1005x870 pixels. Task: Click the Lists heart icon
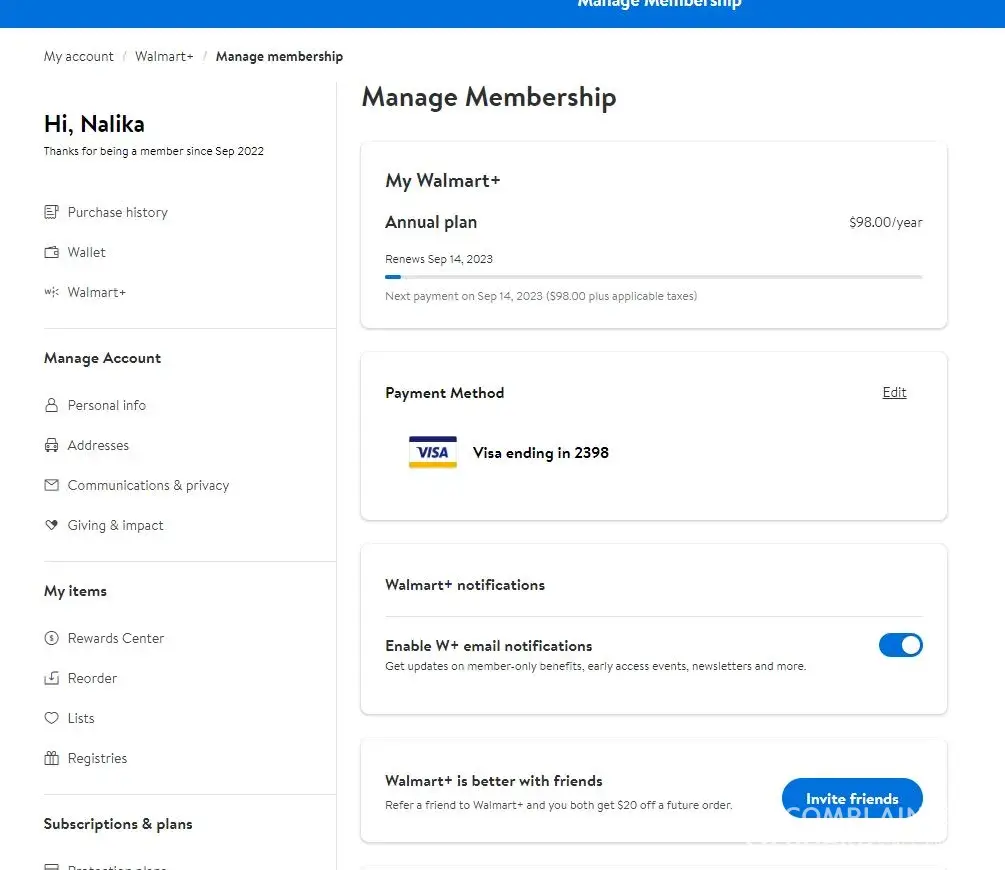(x=52, y=718)
